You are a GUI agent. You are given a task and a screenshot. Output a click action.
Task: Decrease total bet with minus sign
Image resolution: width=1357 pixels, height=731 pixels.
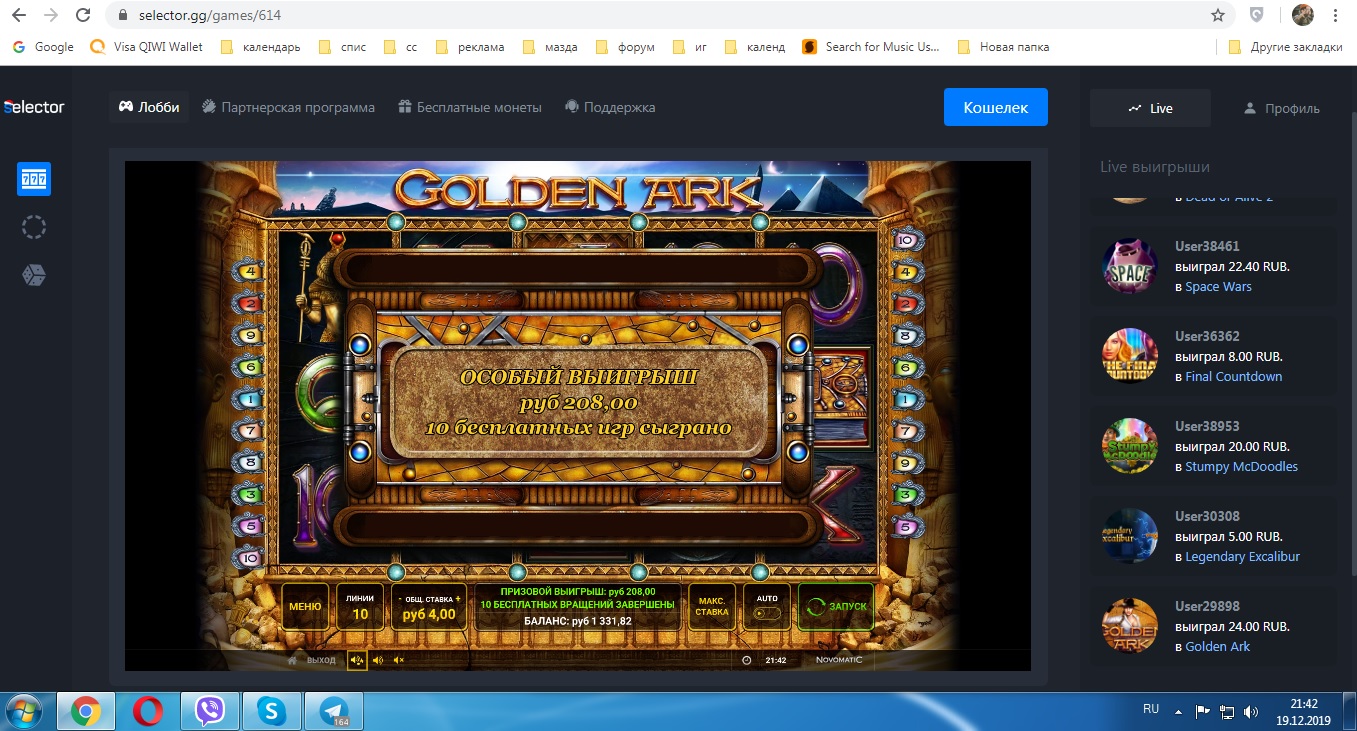[400, 598]
